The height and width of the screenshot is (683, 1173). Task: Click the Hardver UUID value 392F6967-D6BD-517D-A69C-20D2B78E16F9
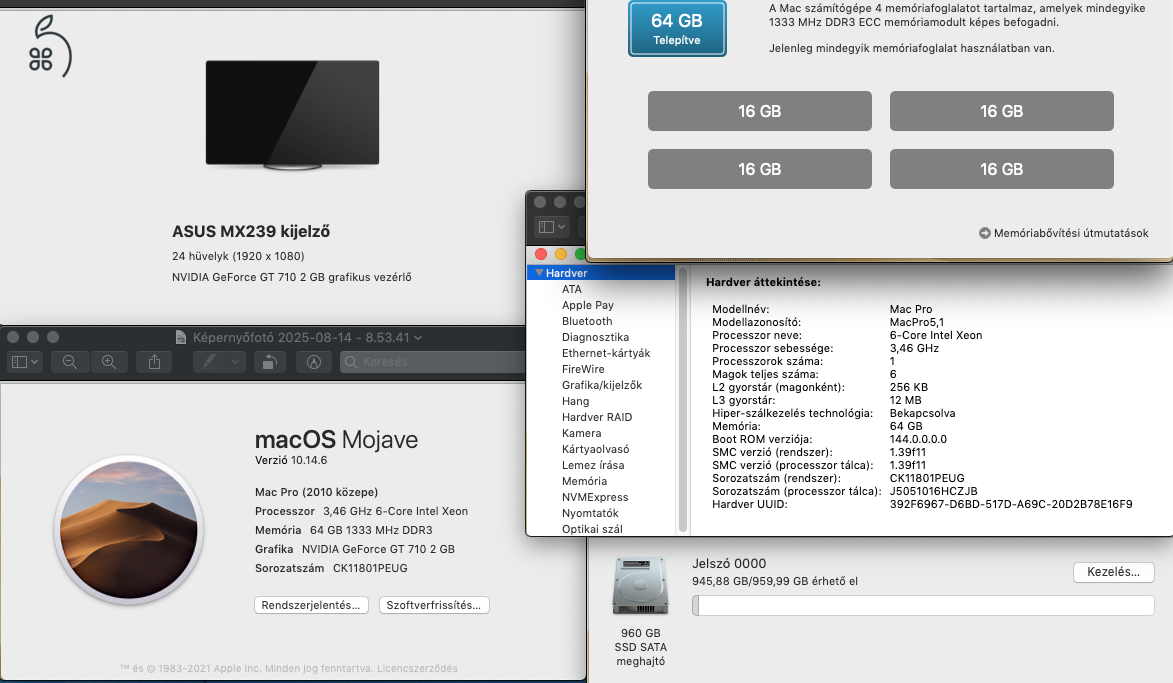1011,504
